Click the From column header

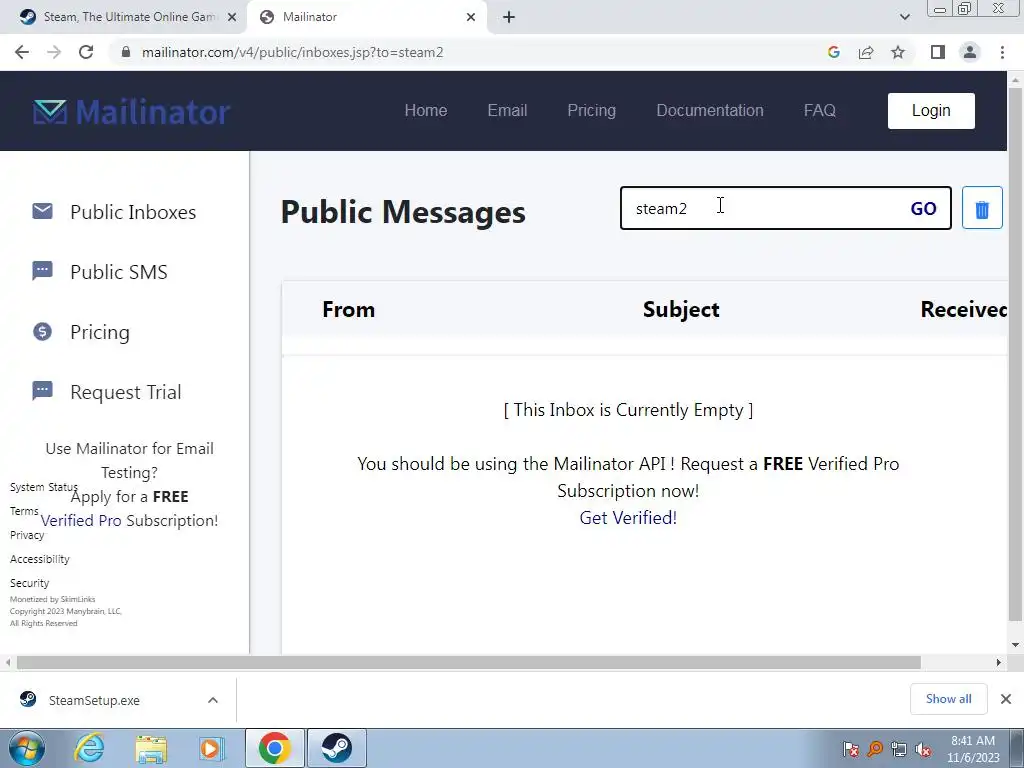349,309
